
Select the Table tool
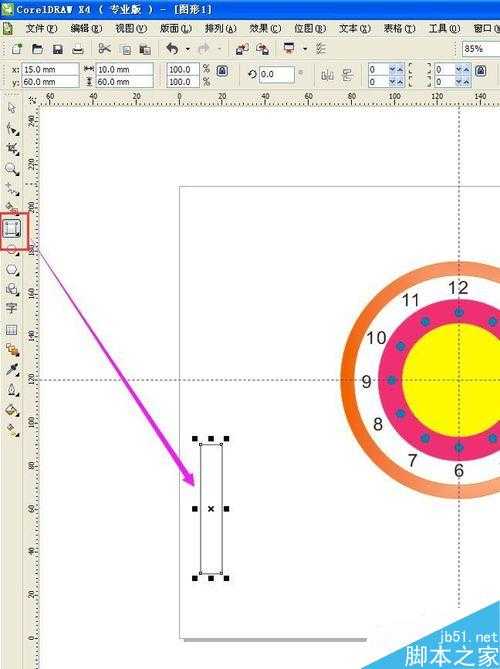click(12, 329)
